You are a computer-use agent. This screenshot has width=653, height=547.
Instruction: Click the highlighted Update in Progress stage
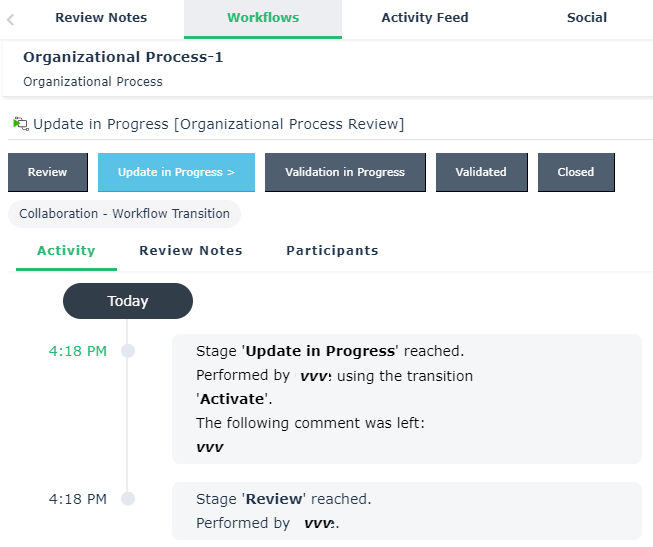[176, 172]
